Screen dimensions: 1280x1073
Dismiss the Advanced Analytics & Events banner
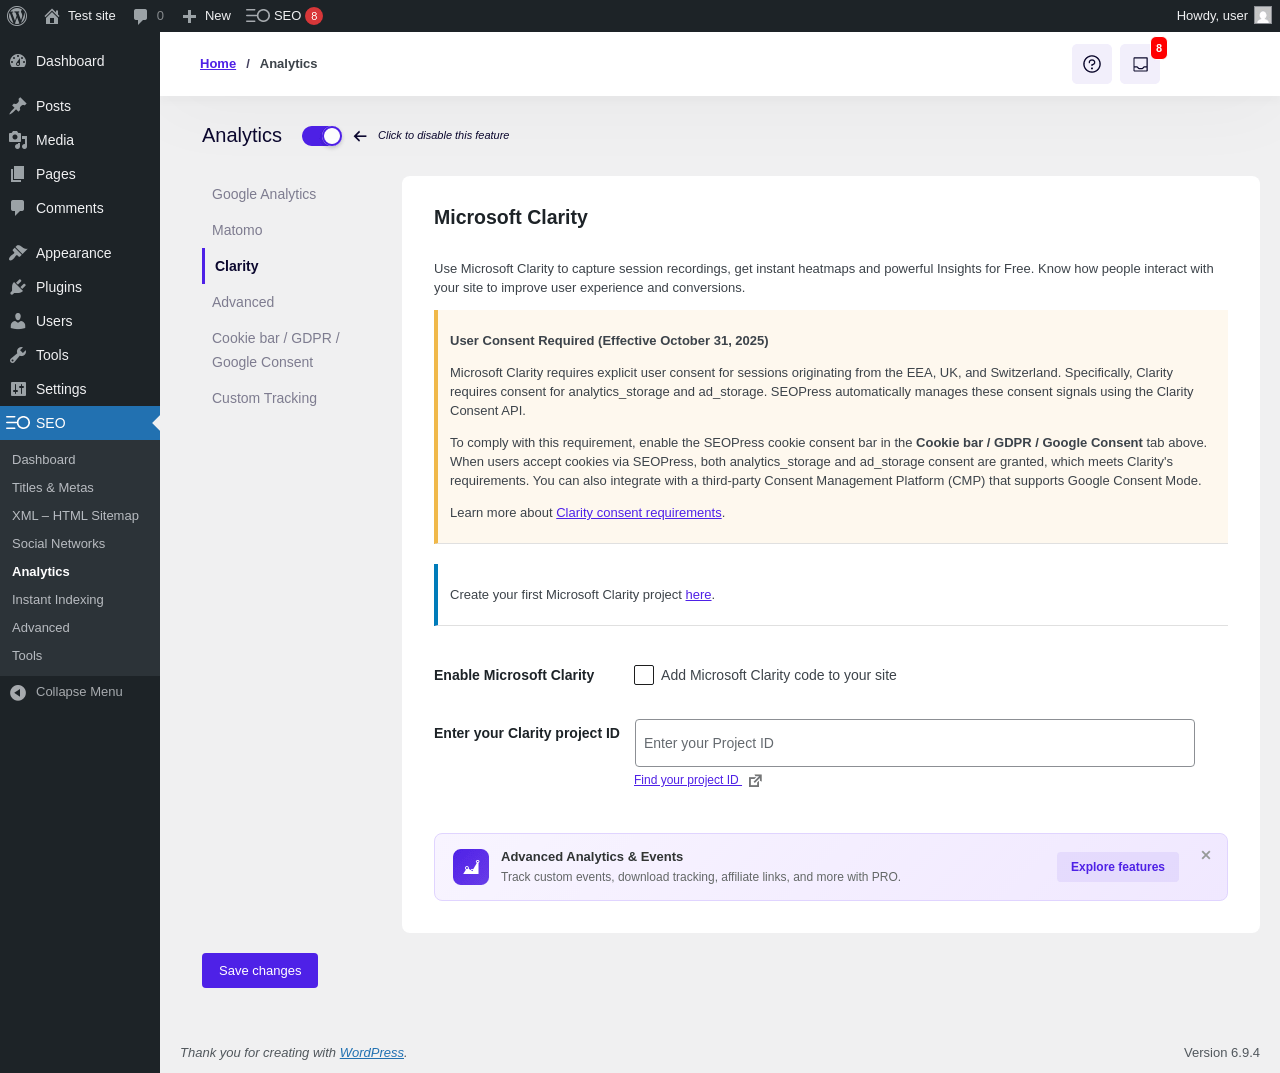point(1206,855)
